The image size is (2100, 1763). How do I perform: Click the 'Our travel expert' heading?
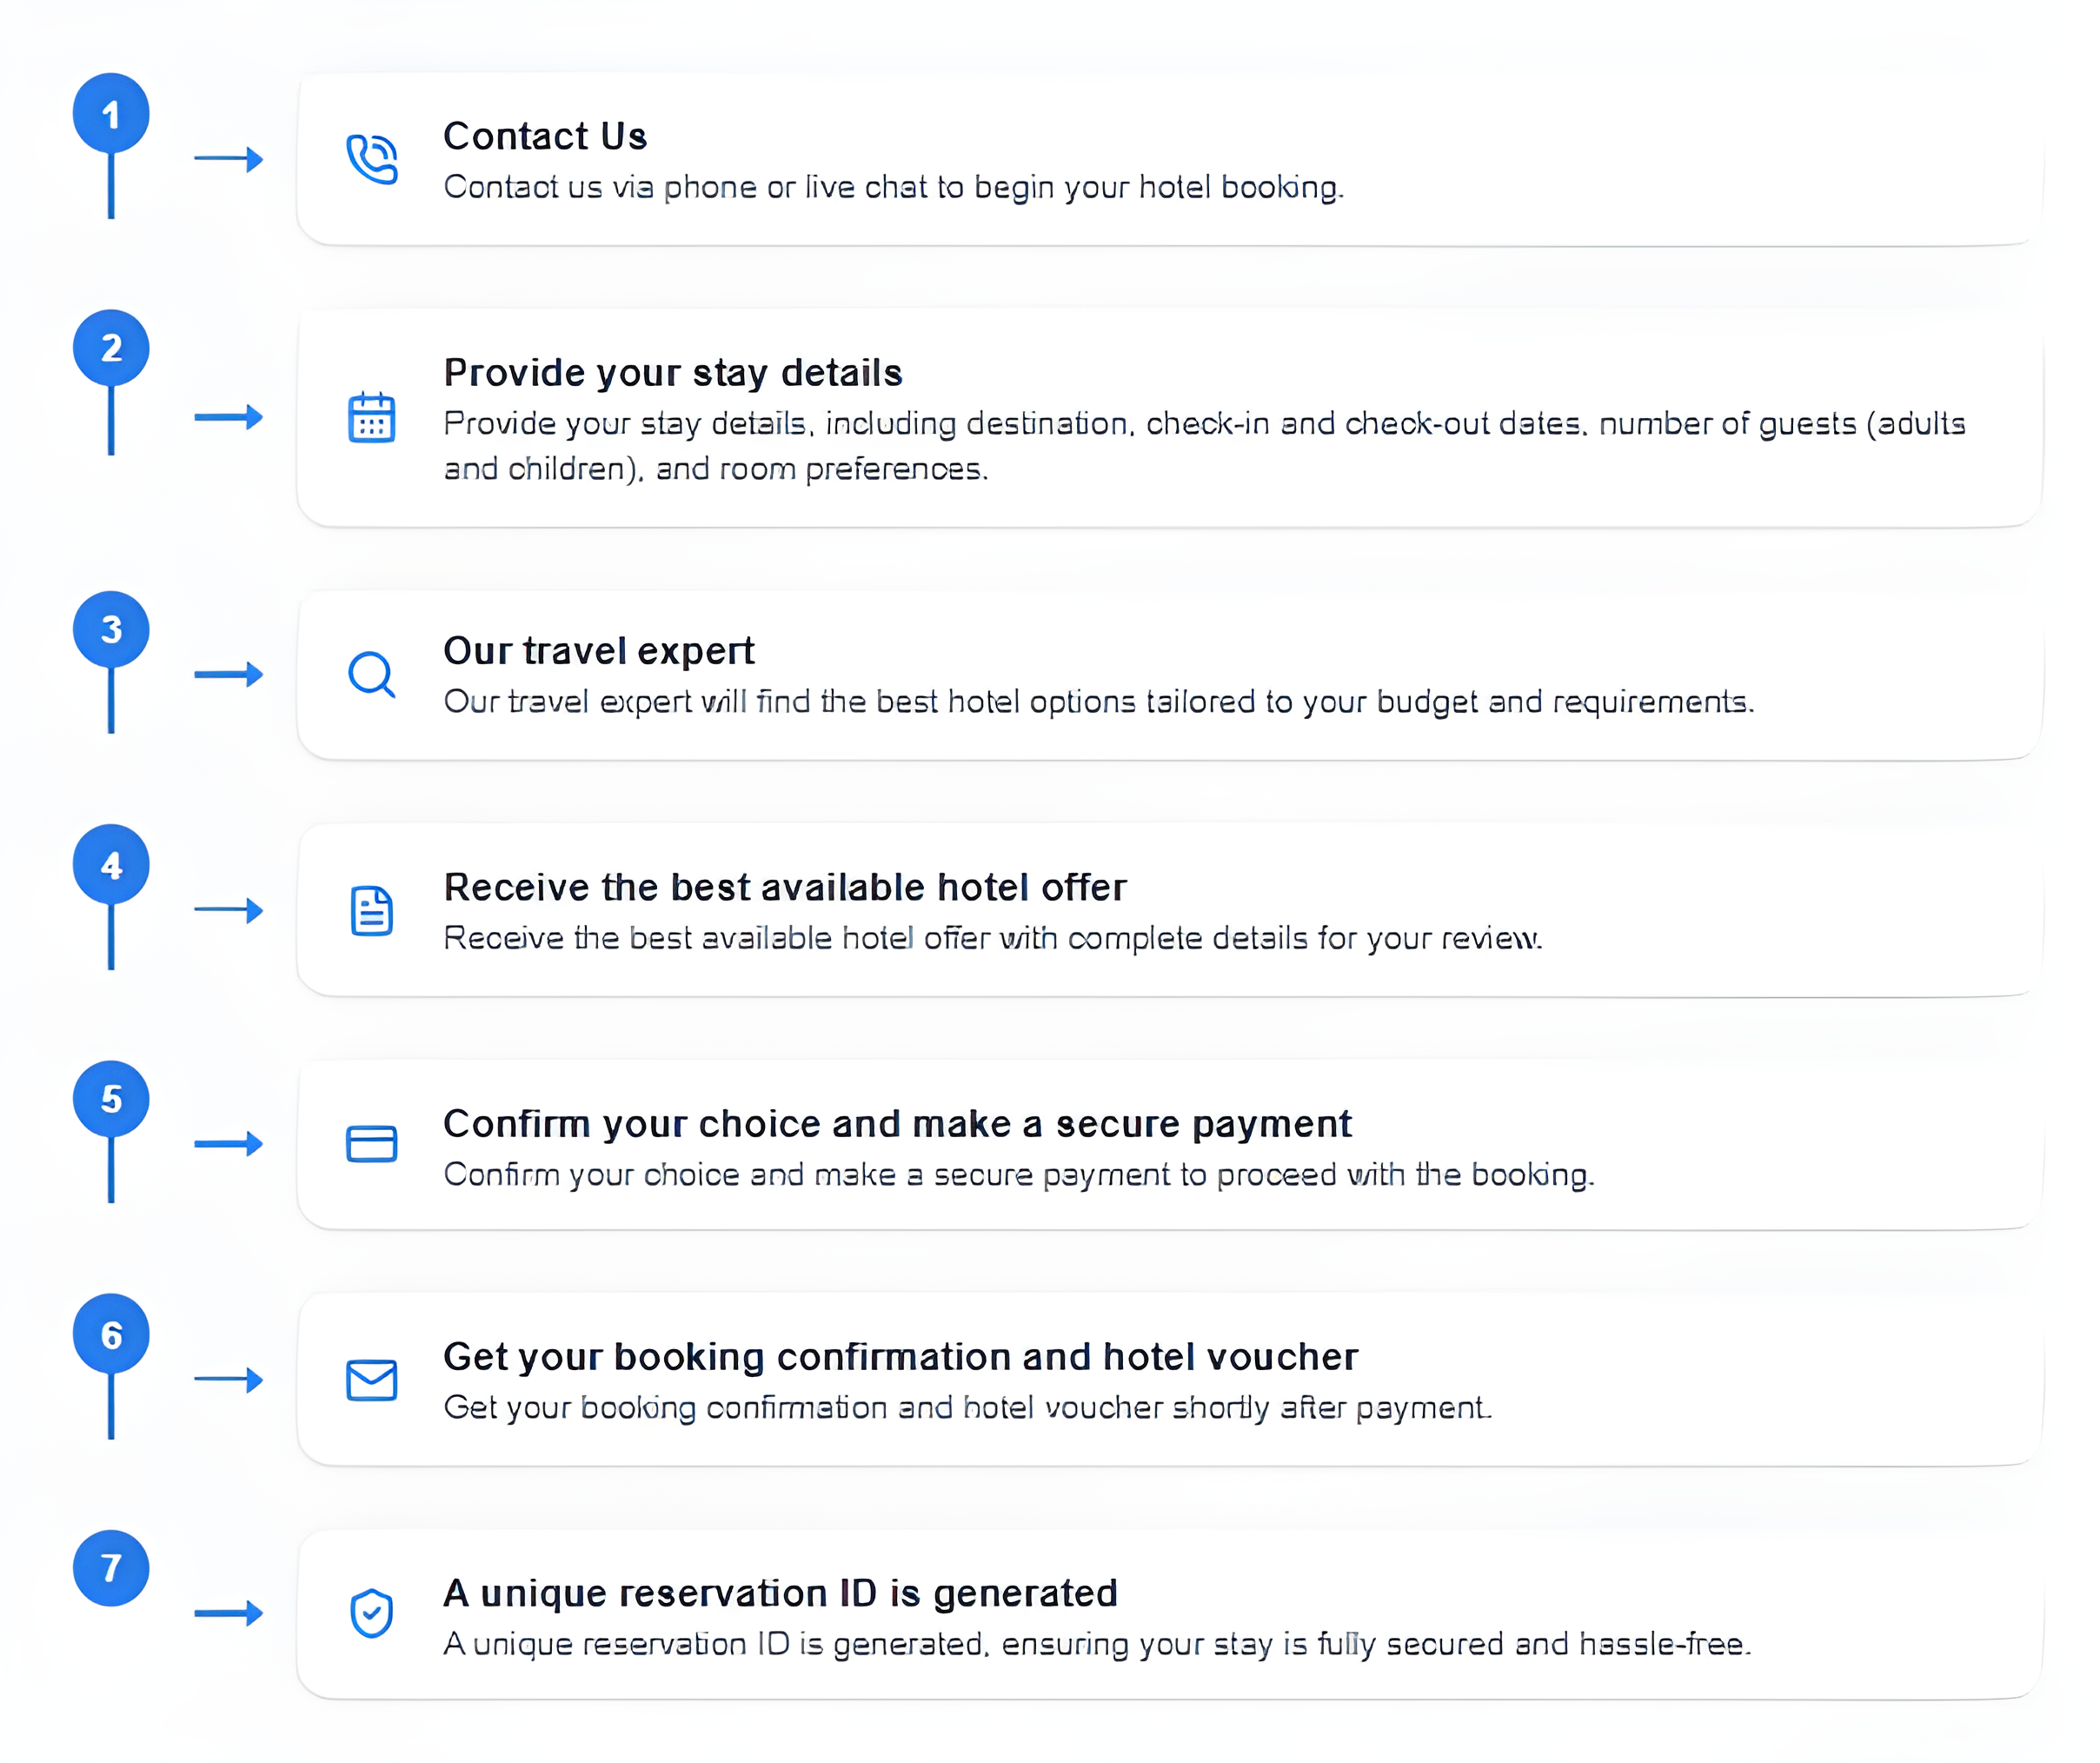pyautogui.click(x=599, y=651)
